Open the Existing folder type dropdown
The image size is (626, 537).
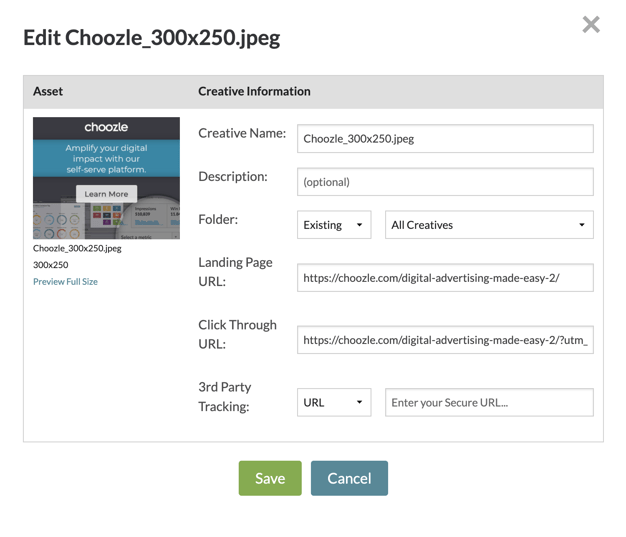[334, 225]
